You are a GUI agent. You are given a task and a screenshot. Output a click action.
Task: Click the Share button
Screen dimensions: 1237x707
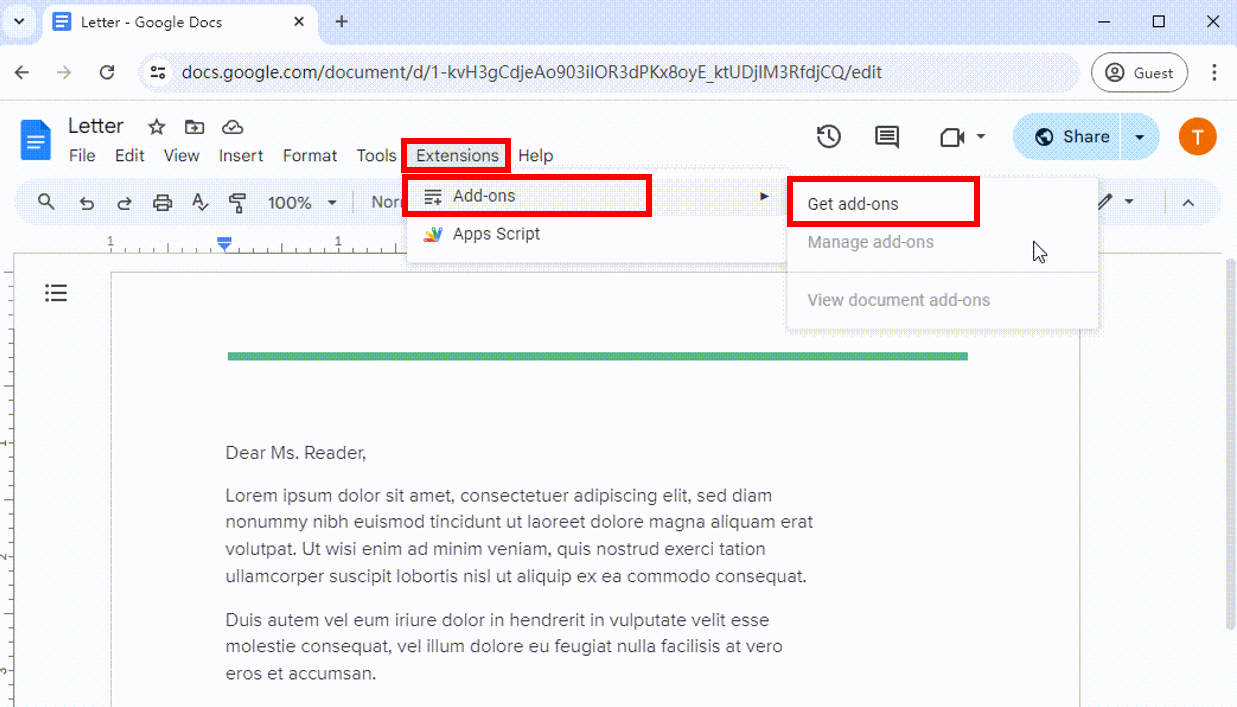point(1070,137)
